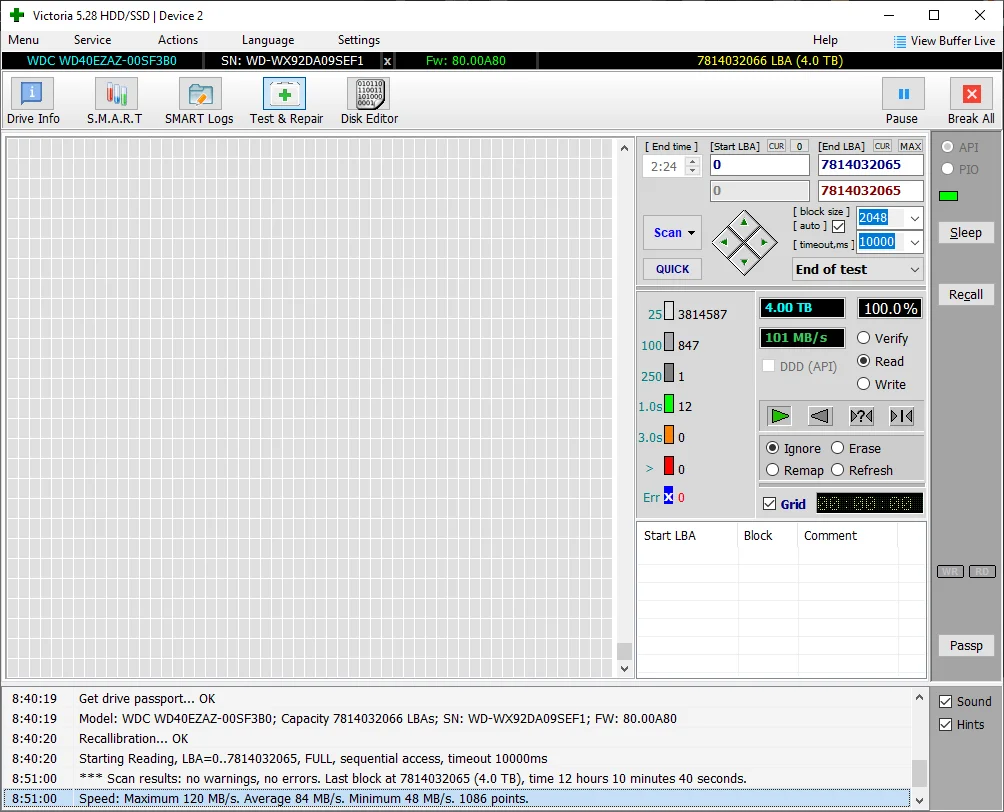1004x812 pixels.
Task: Open the timeout ms dropdown
Action: (x=913, y=242)
